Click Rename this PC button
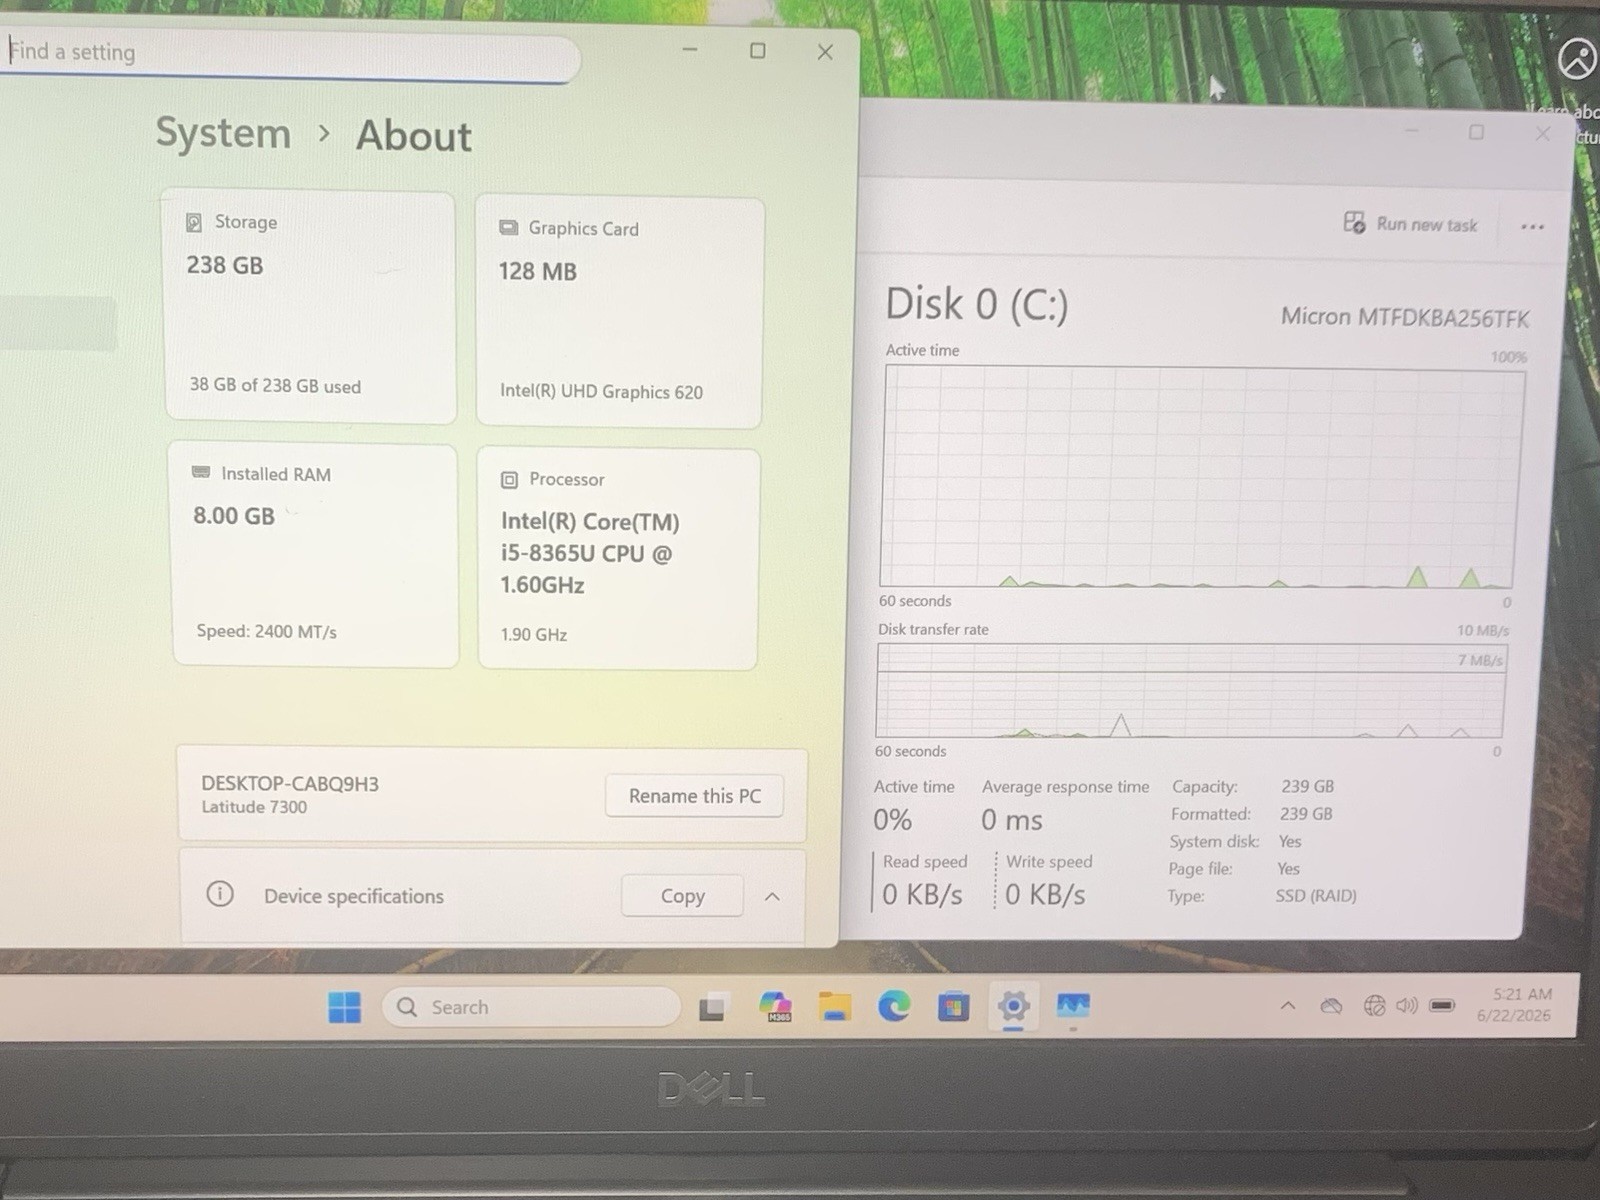 (x=694, y=796)
